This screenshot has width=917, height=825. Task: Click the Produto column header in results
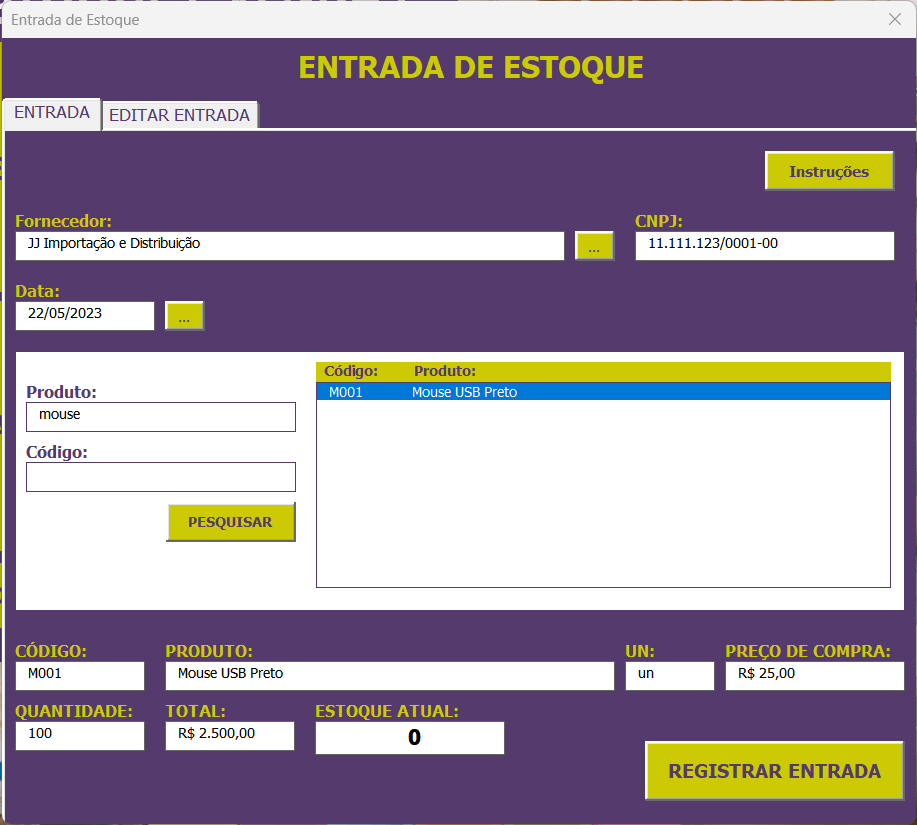[445, 371]
